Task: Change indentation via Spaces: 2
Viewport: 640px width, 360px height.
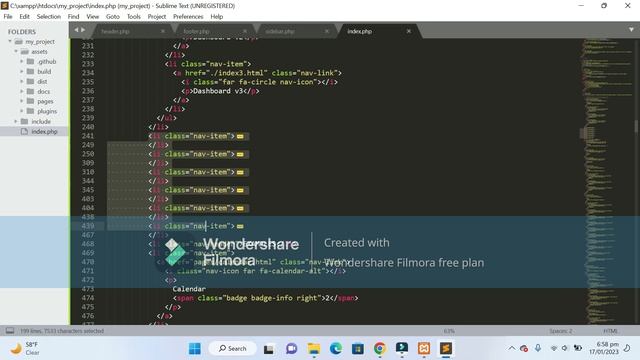Action: (x=560, y=331)
